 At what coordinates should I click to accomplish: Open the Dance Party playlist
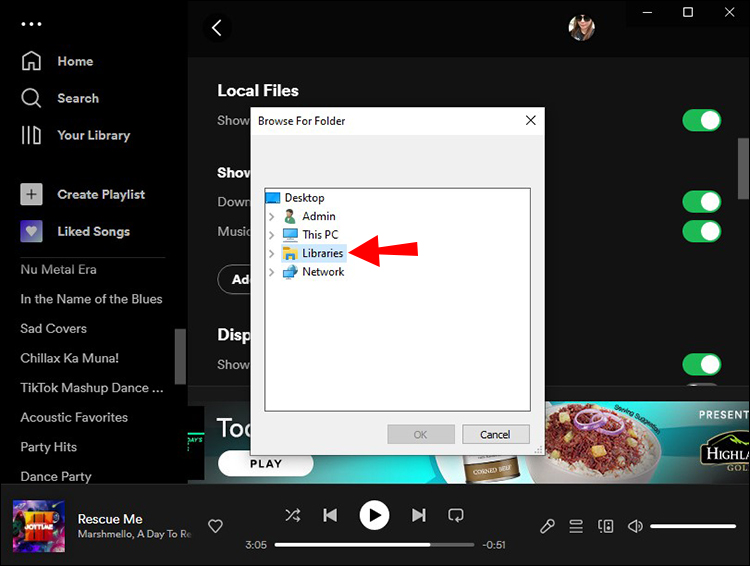coord(56,477)
